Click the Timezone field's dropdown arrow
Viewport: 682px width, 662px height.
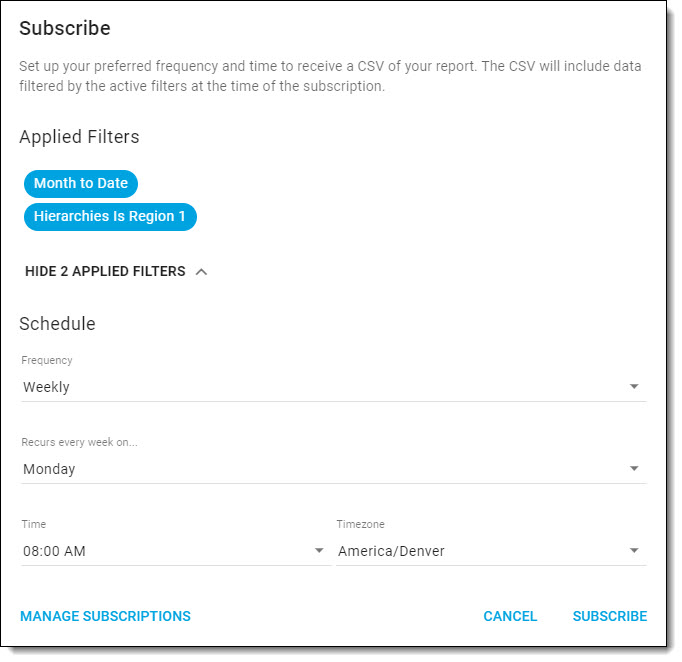634,551
